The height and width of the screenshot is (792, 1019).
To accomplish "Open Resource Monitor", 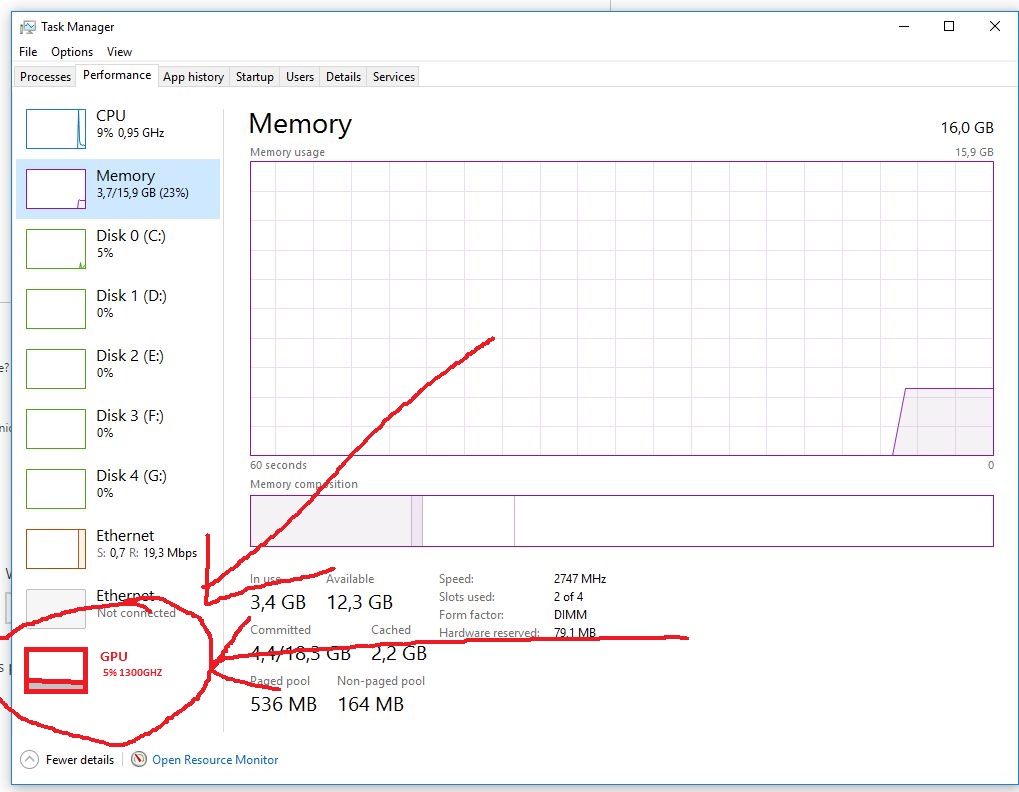I will coord(214,760).
